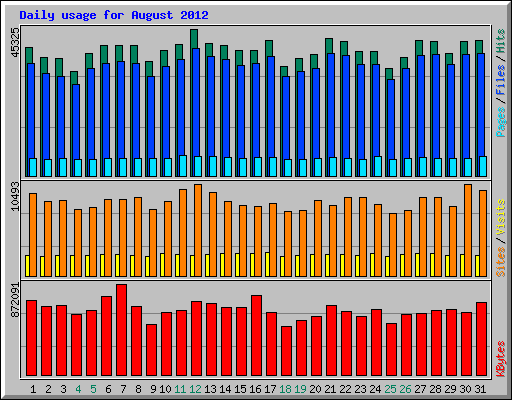Click the green weekend day 12 label
Screen dimensions: 512x400
coord(195,389)
